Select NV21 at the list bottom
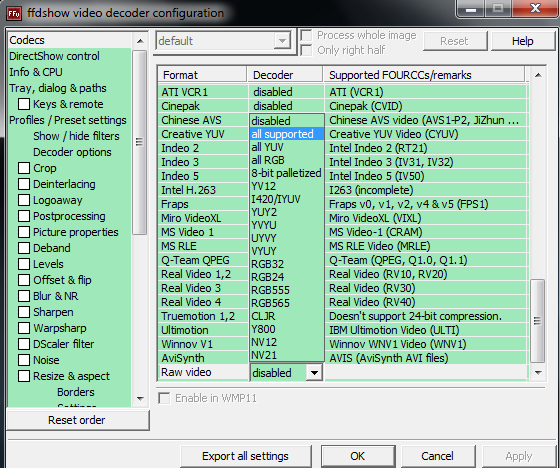The width and height of the screenshot is (560, 468). pyautogui.click(x=287, y=355)
